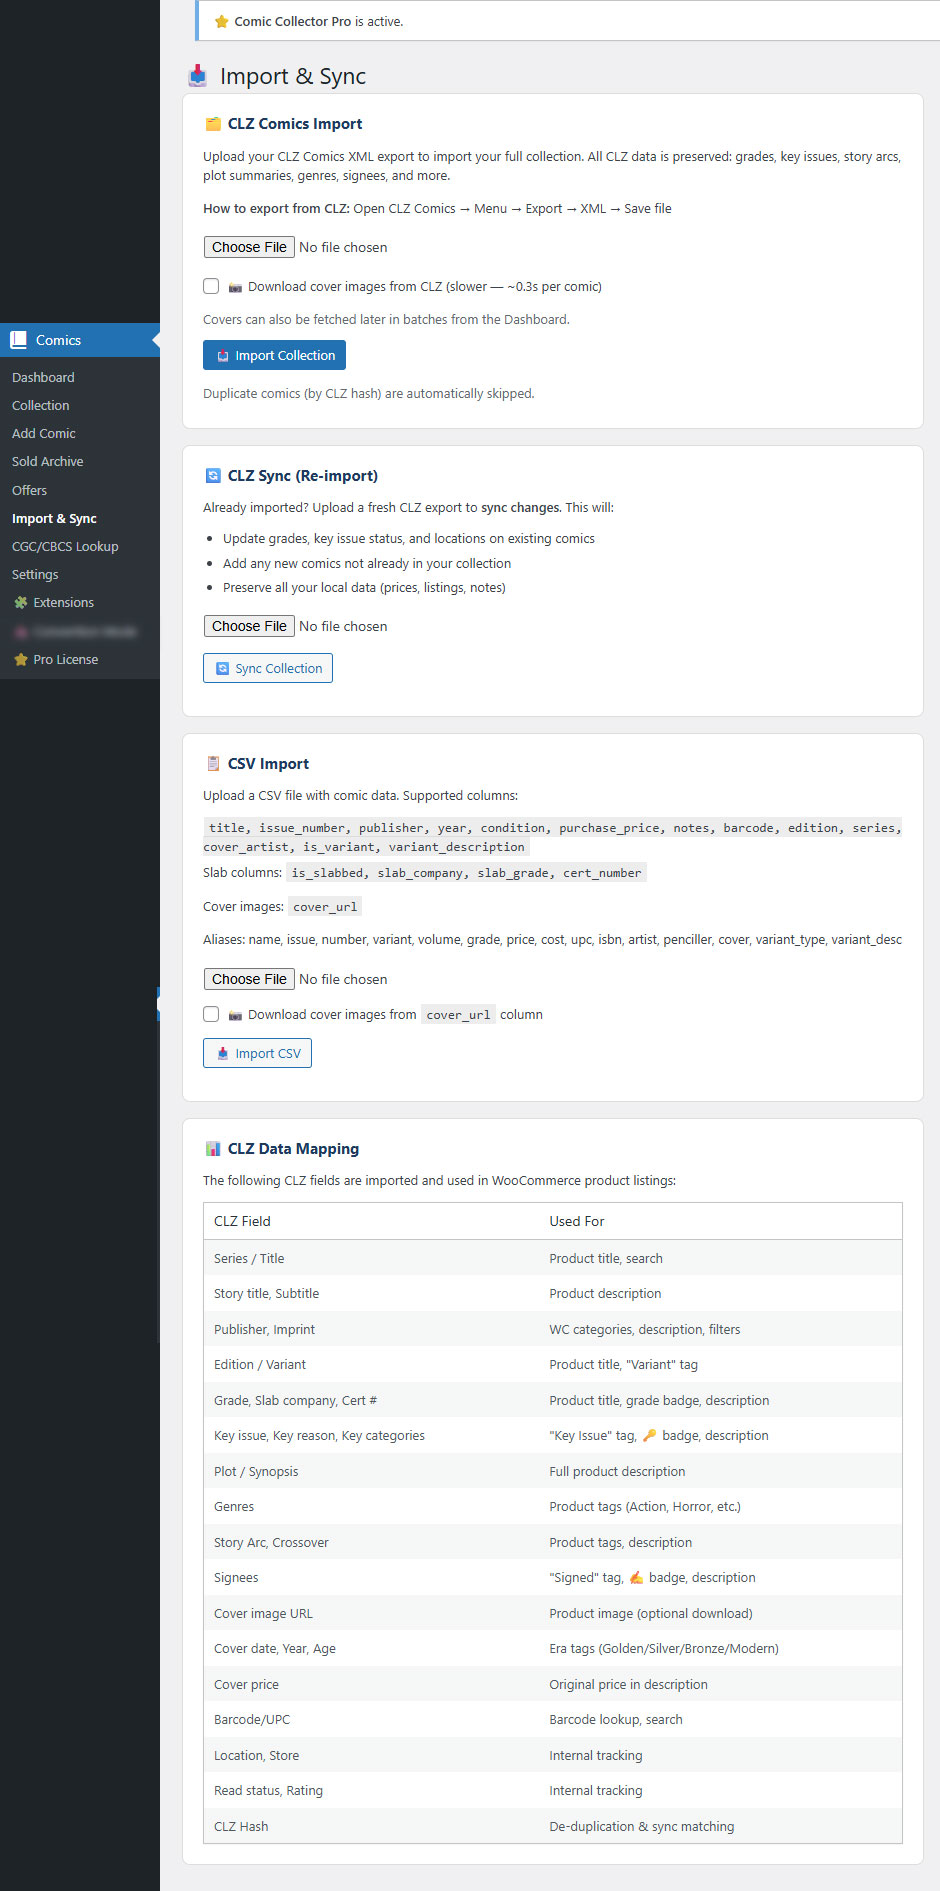This screenshot has width=940, height=1891.
Task: Choose a file for CLZ Comics Import
Action: coord(249,247)
